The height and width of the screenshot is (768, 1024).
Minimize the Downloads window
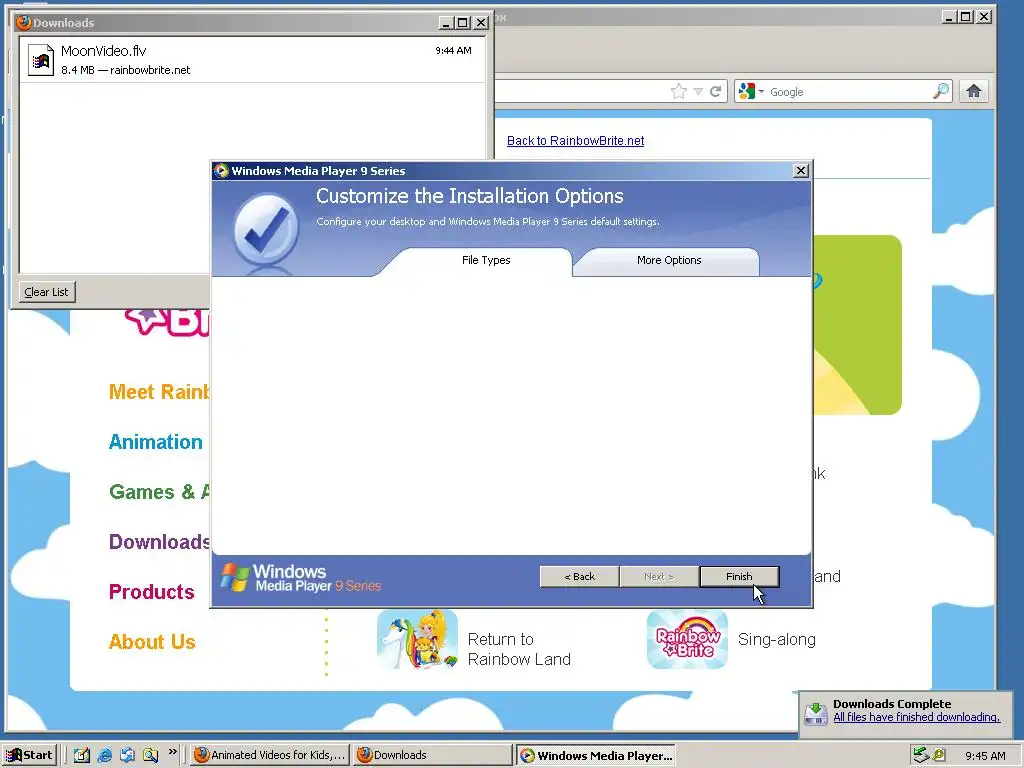click(446, 23)
